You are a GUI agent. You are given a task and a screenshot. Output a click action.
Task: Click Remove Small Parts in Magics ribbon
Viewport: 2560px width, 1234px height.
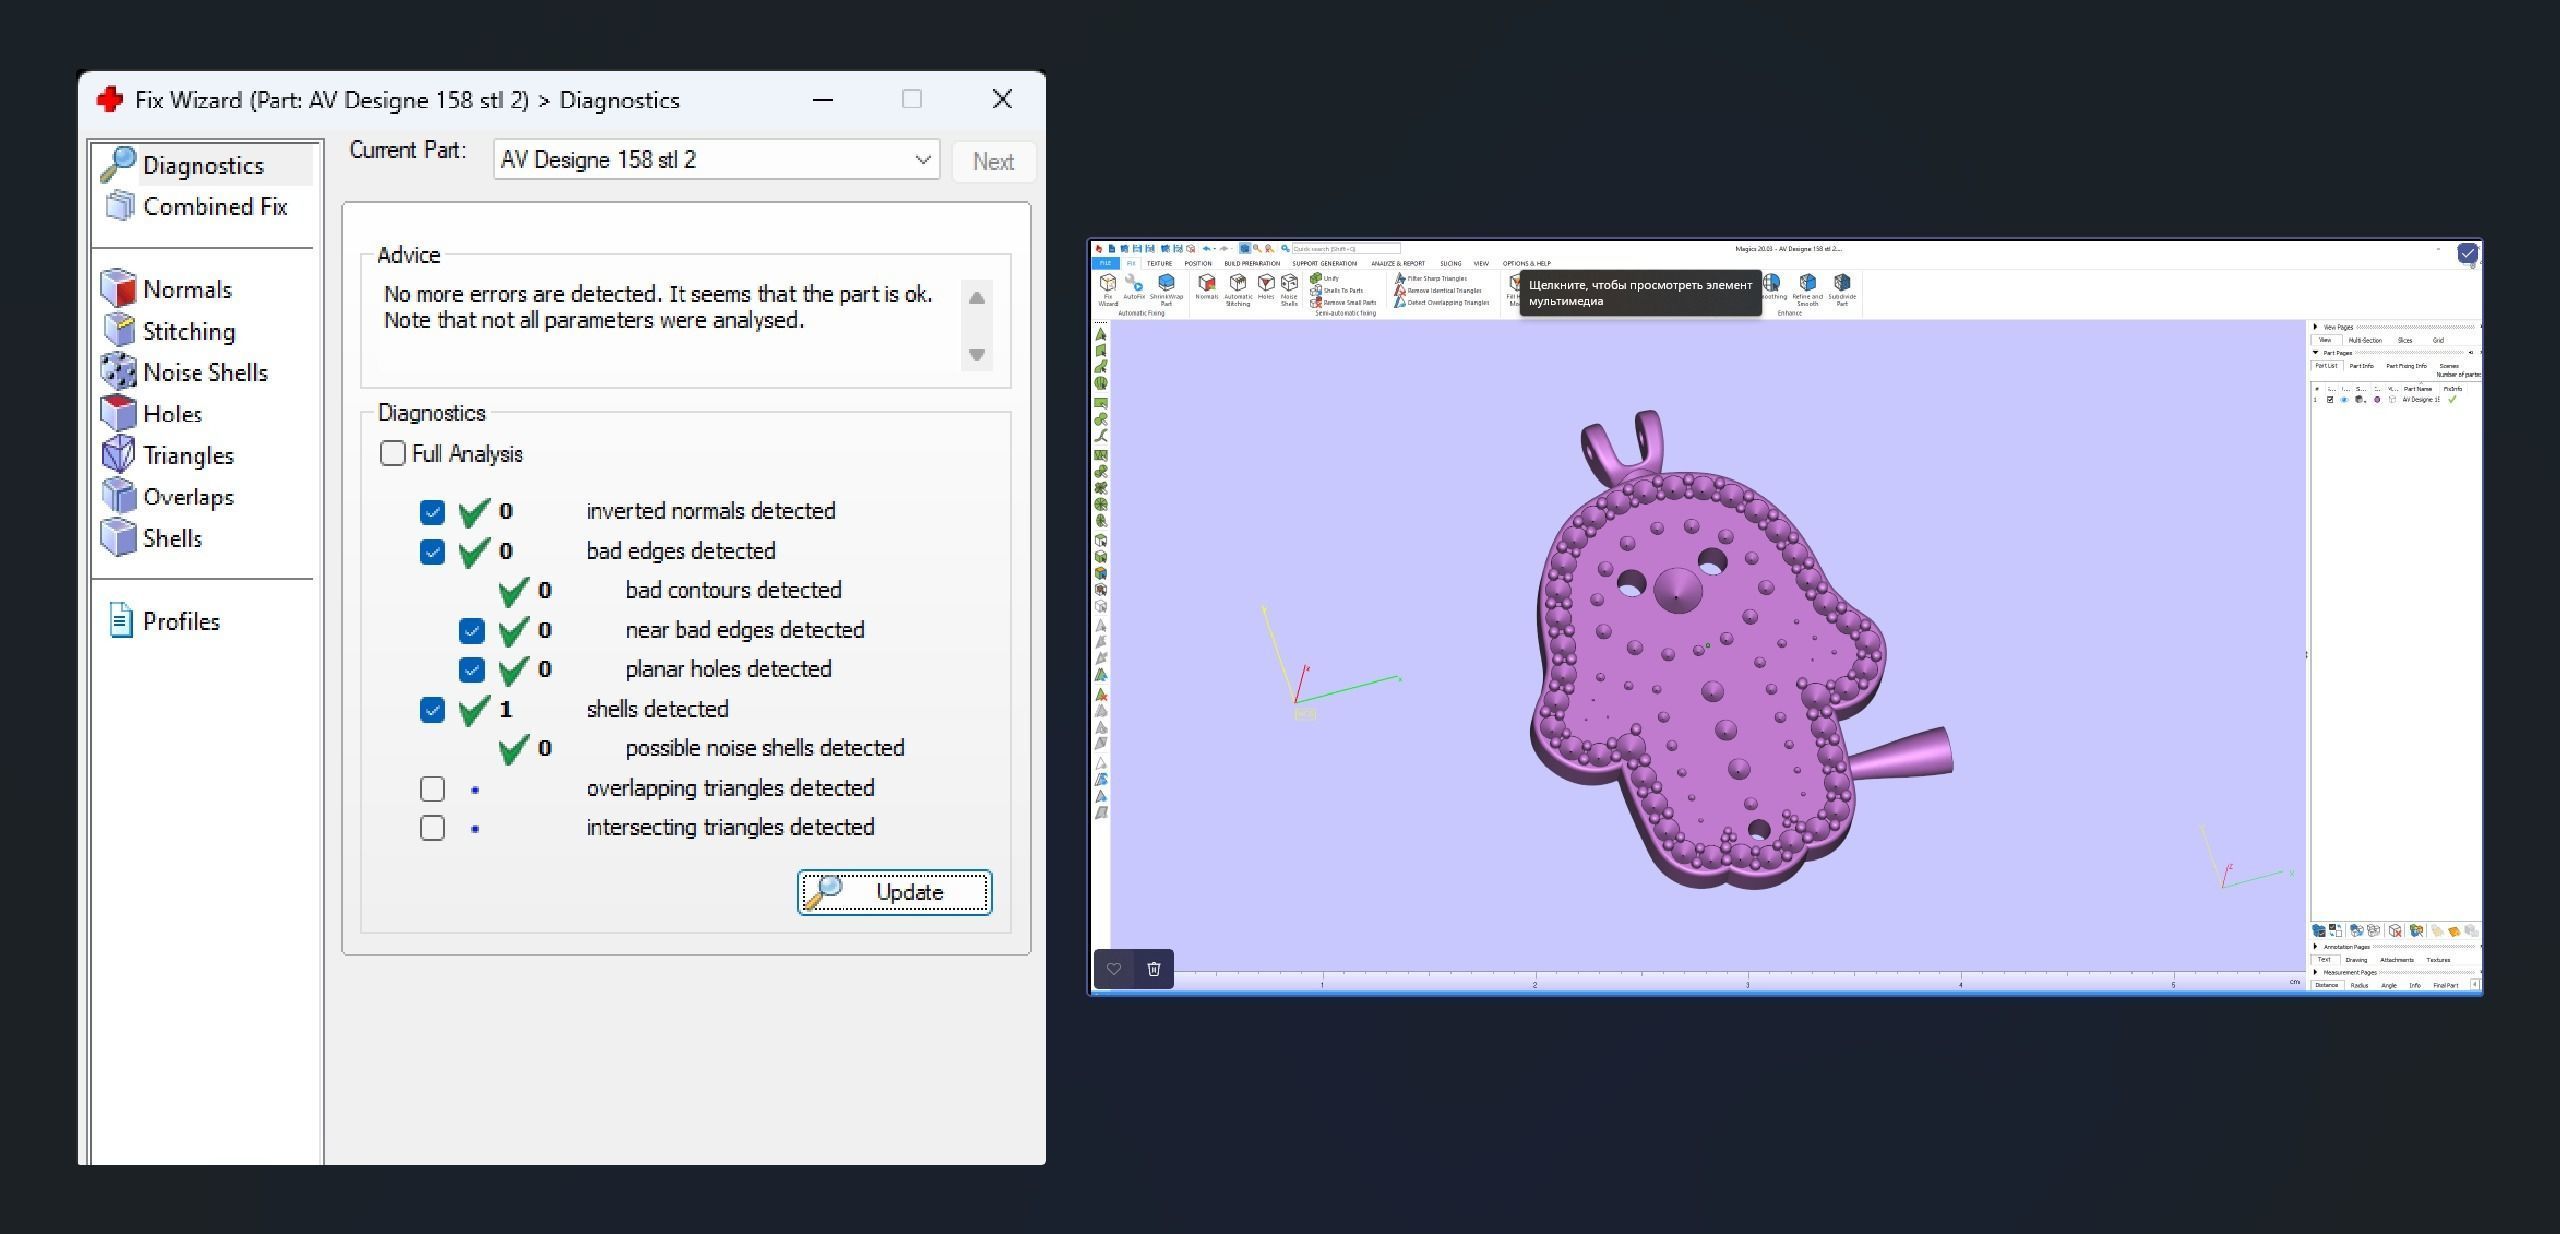point(1343,302)
